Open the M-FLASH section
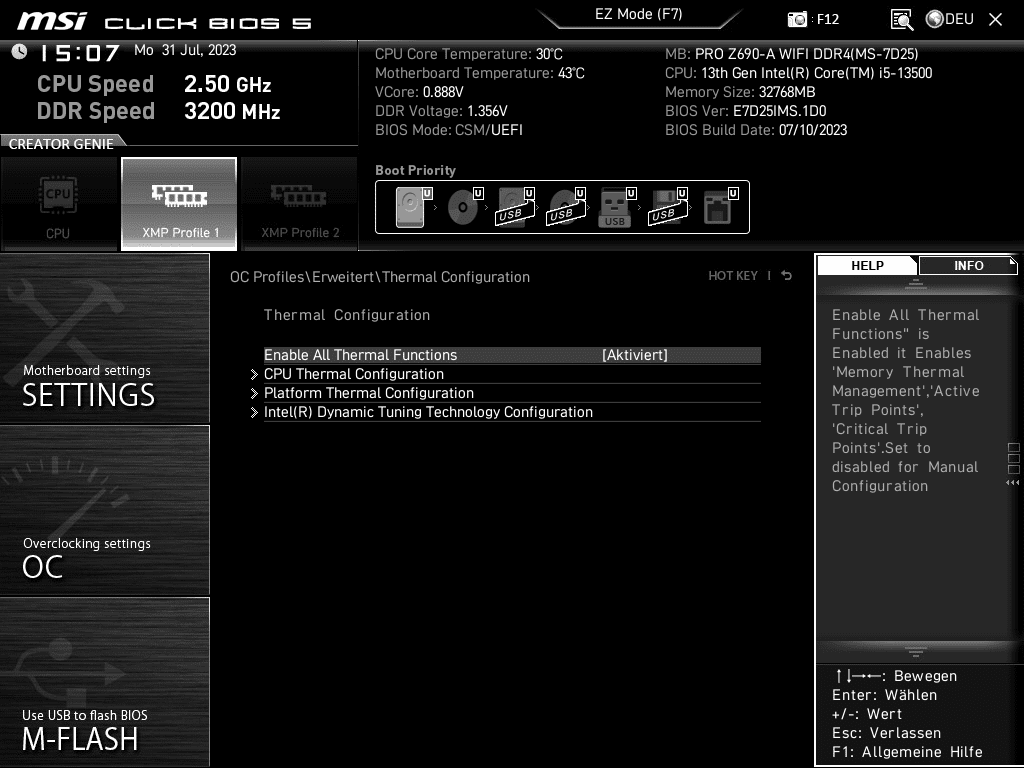 tap(104, 682)
